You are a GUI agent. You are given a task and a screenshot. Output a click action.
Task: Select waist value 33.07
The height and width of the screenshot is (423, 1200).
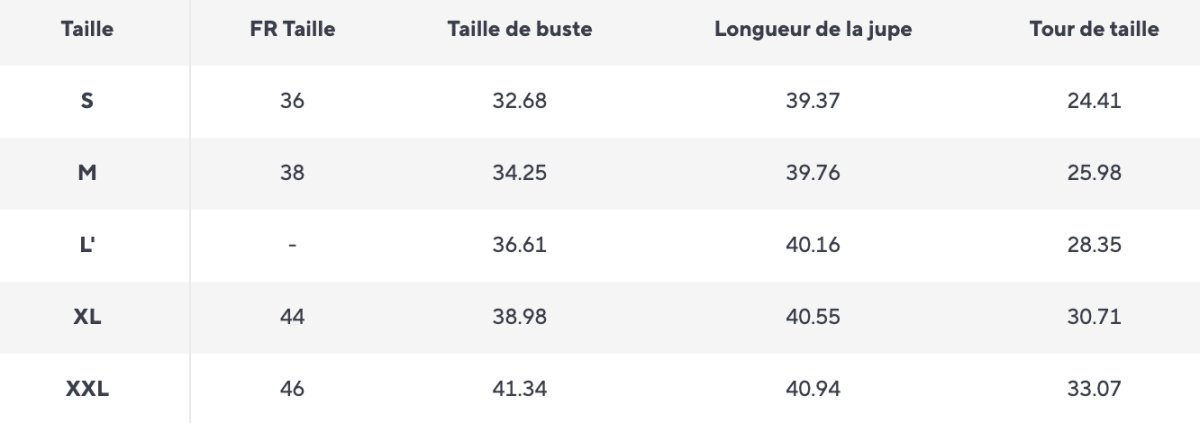point(1094,389)
